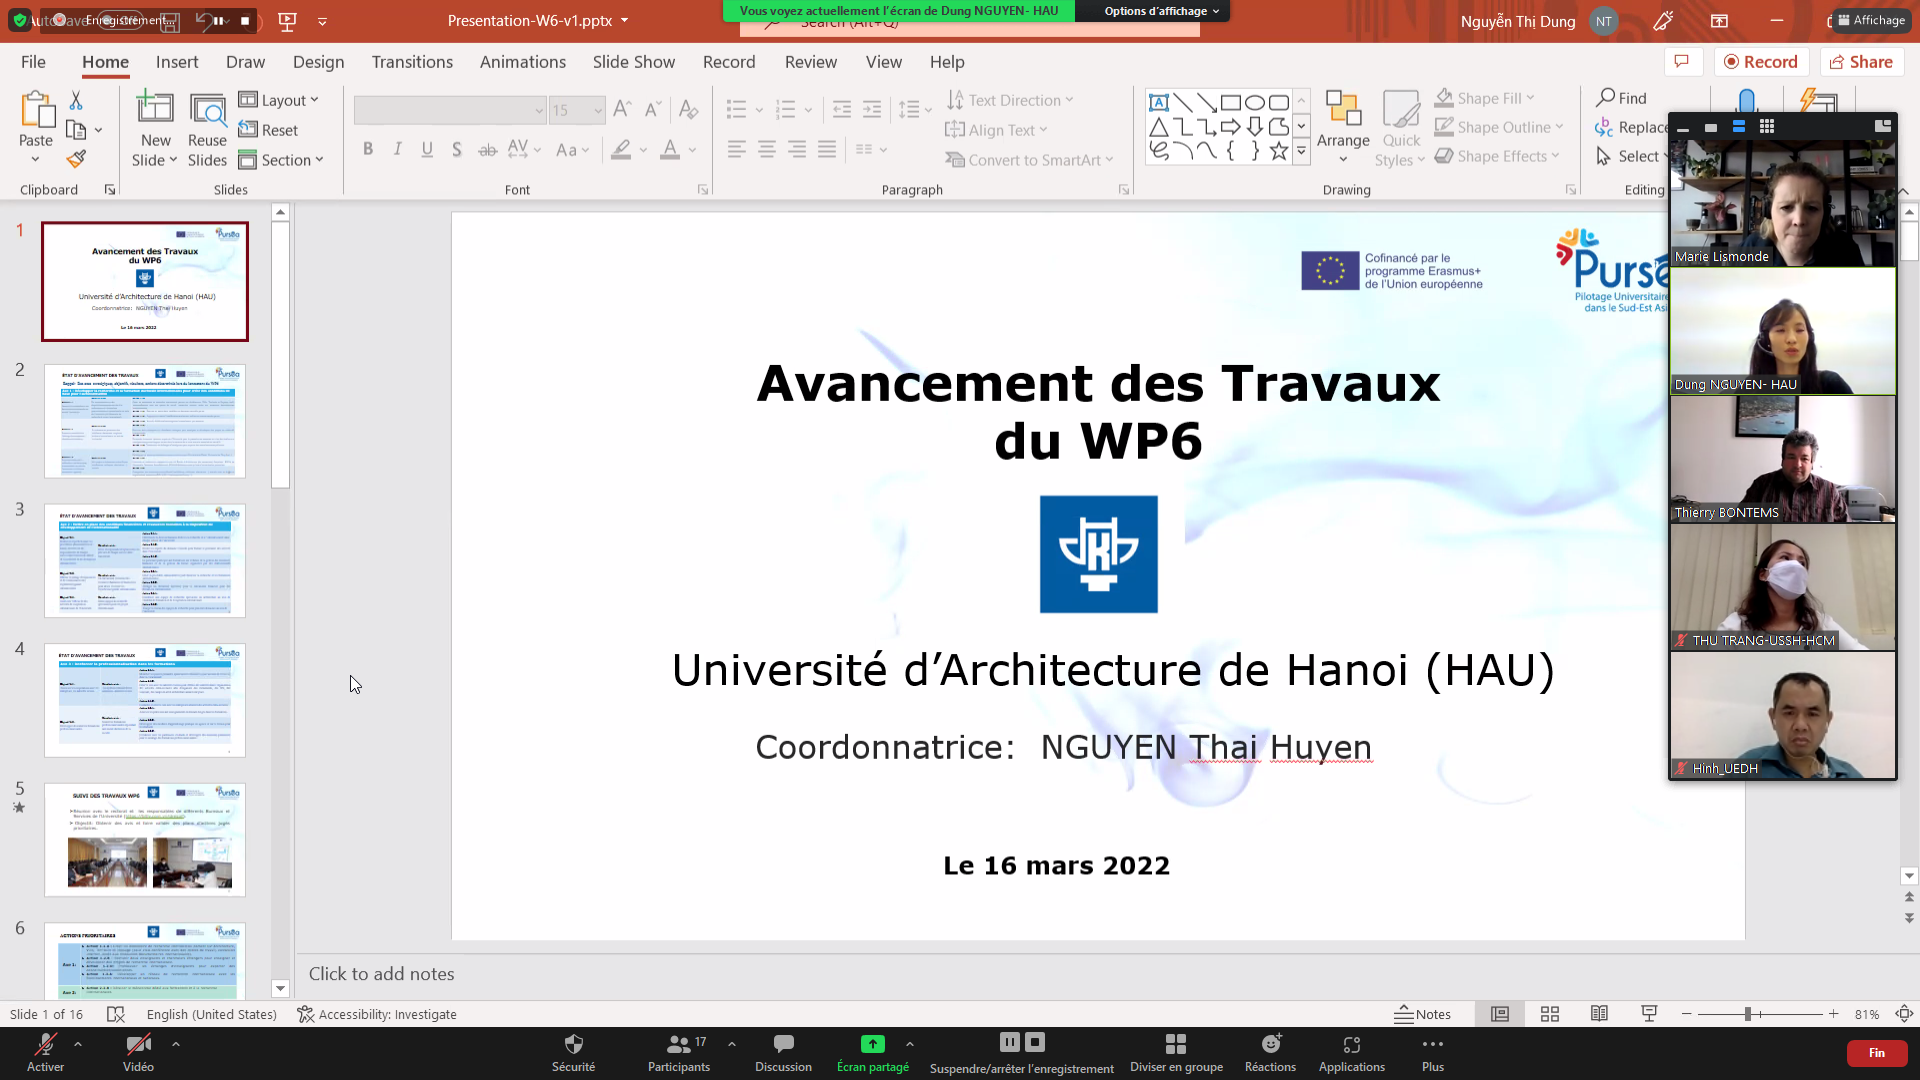Click the red Fin button
1920x1080 pixels.
pos(1876,1053)
